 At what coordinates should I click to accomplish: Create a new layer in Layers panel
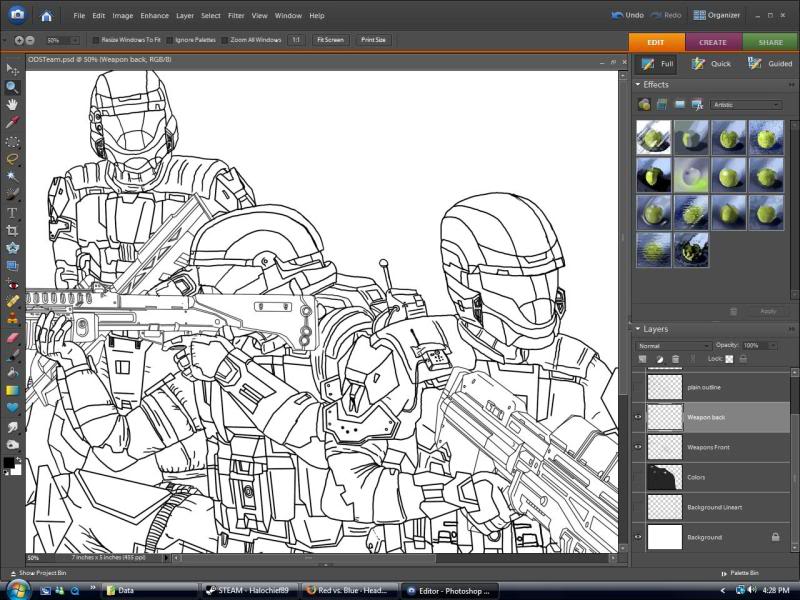[643, 359]
